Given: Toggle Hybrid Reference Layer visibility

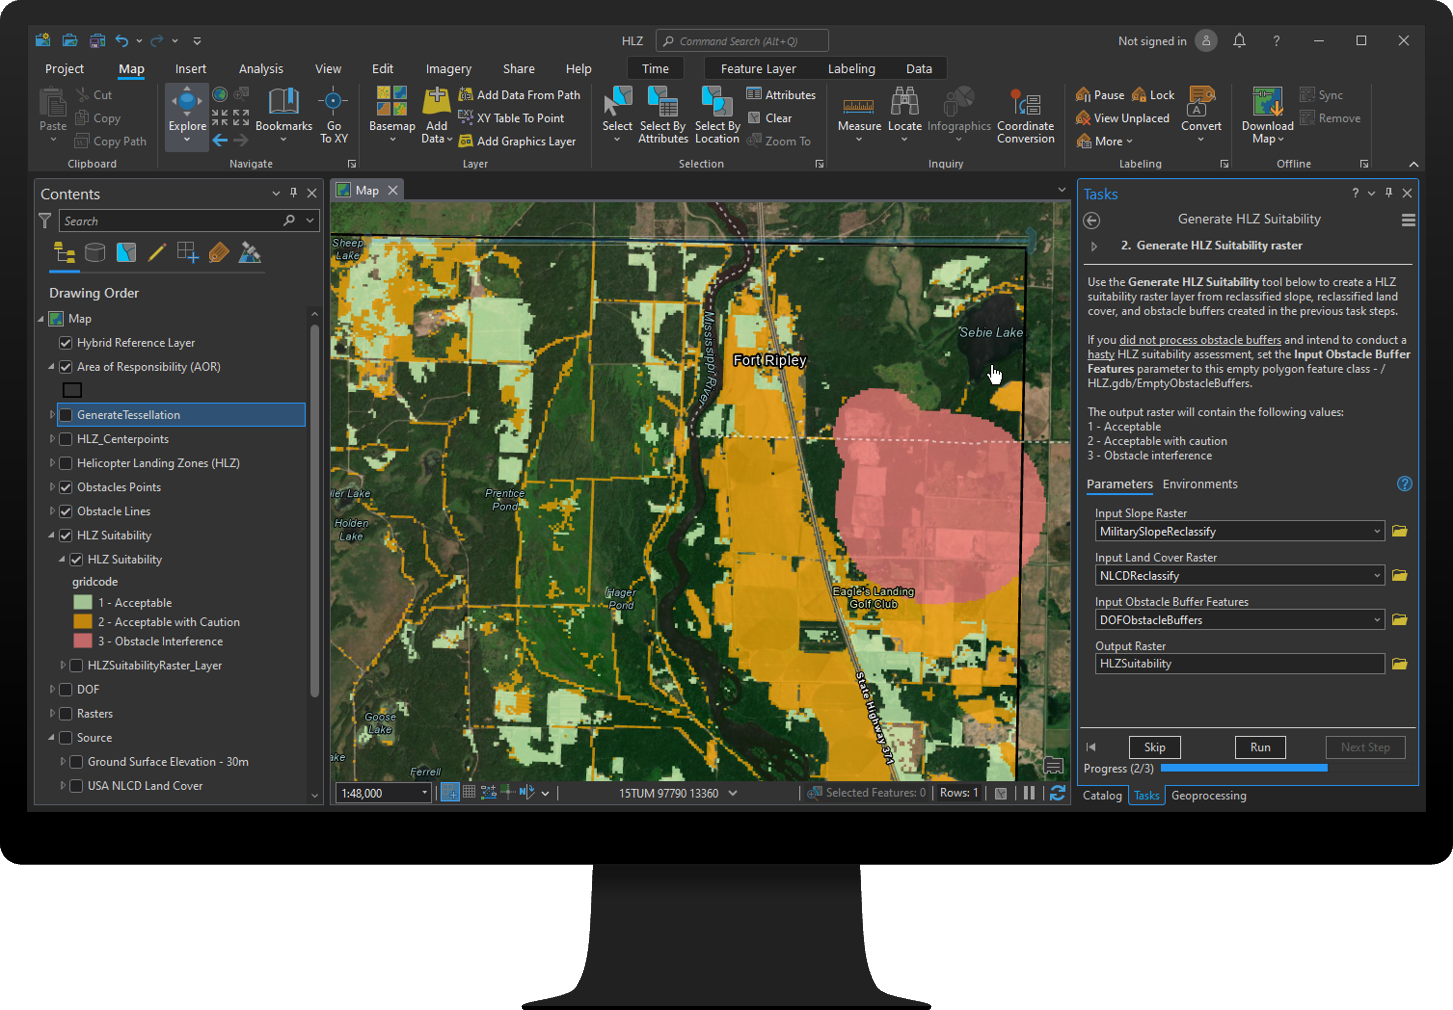Looking at the screenshot, I should (66, 343).
